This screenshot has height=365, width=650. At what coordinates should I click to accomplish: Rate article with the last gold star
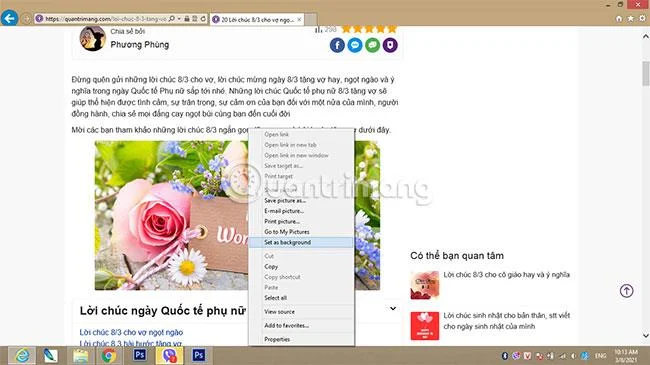pos(392,29)
